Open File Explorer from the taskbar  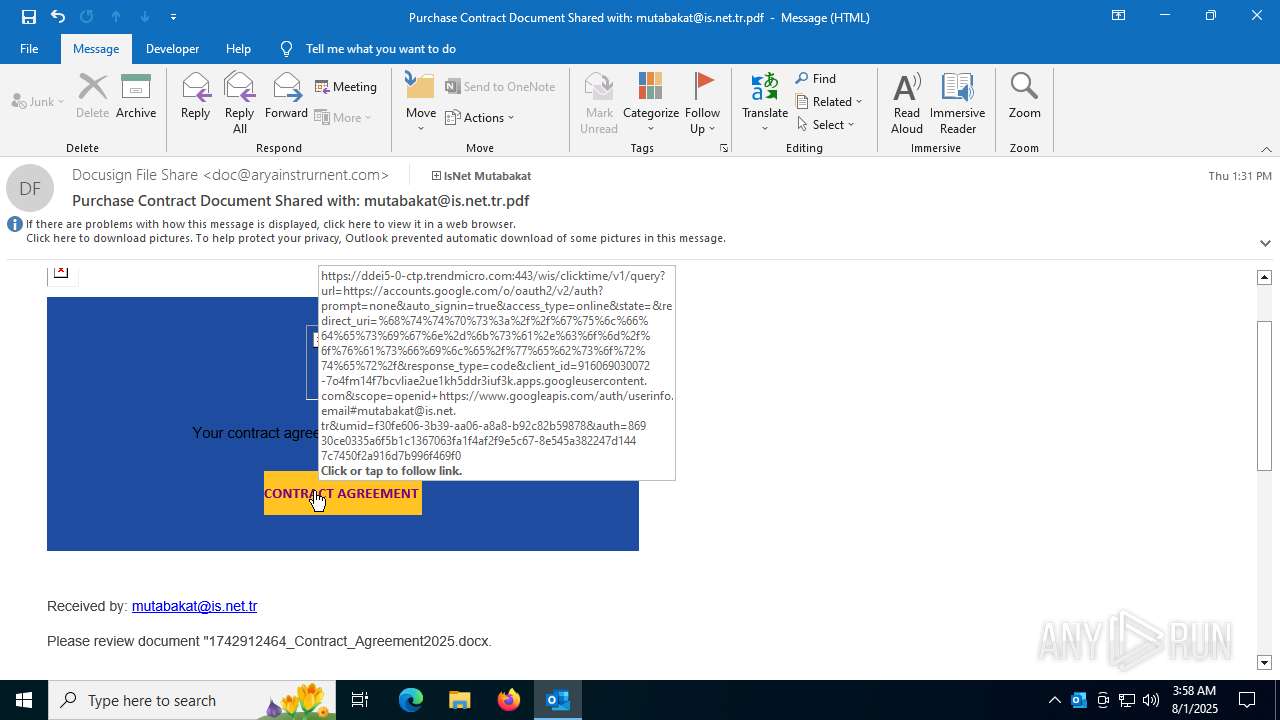pos(459,700)
